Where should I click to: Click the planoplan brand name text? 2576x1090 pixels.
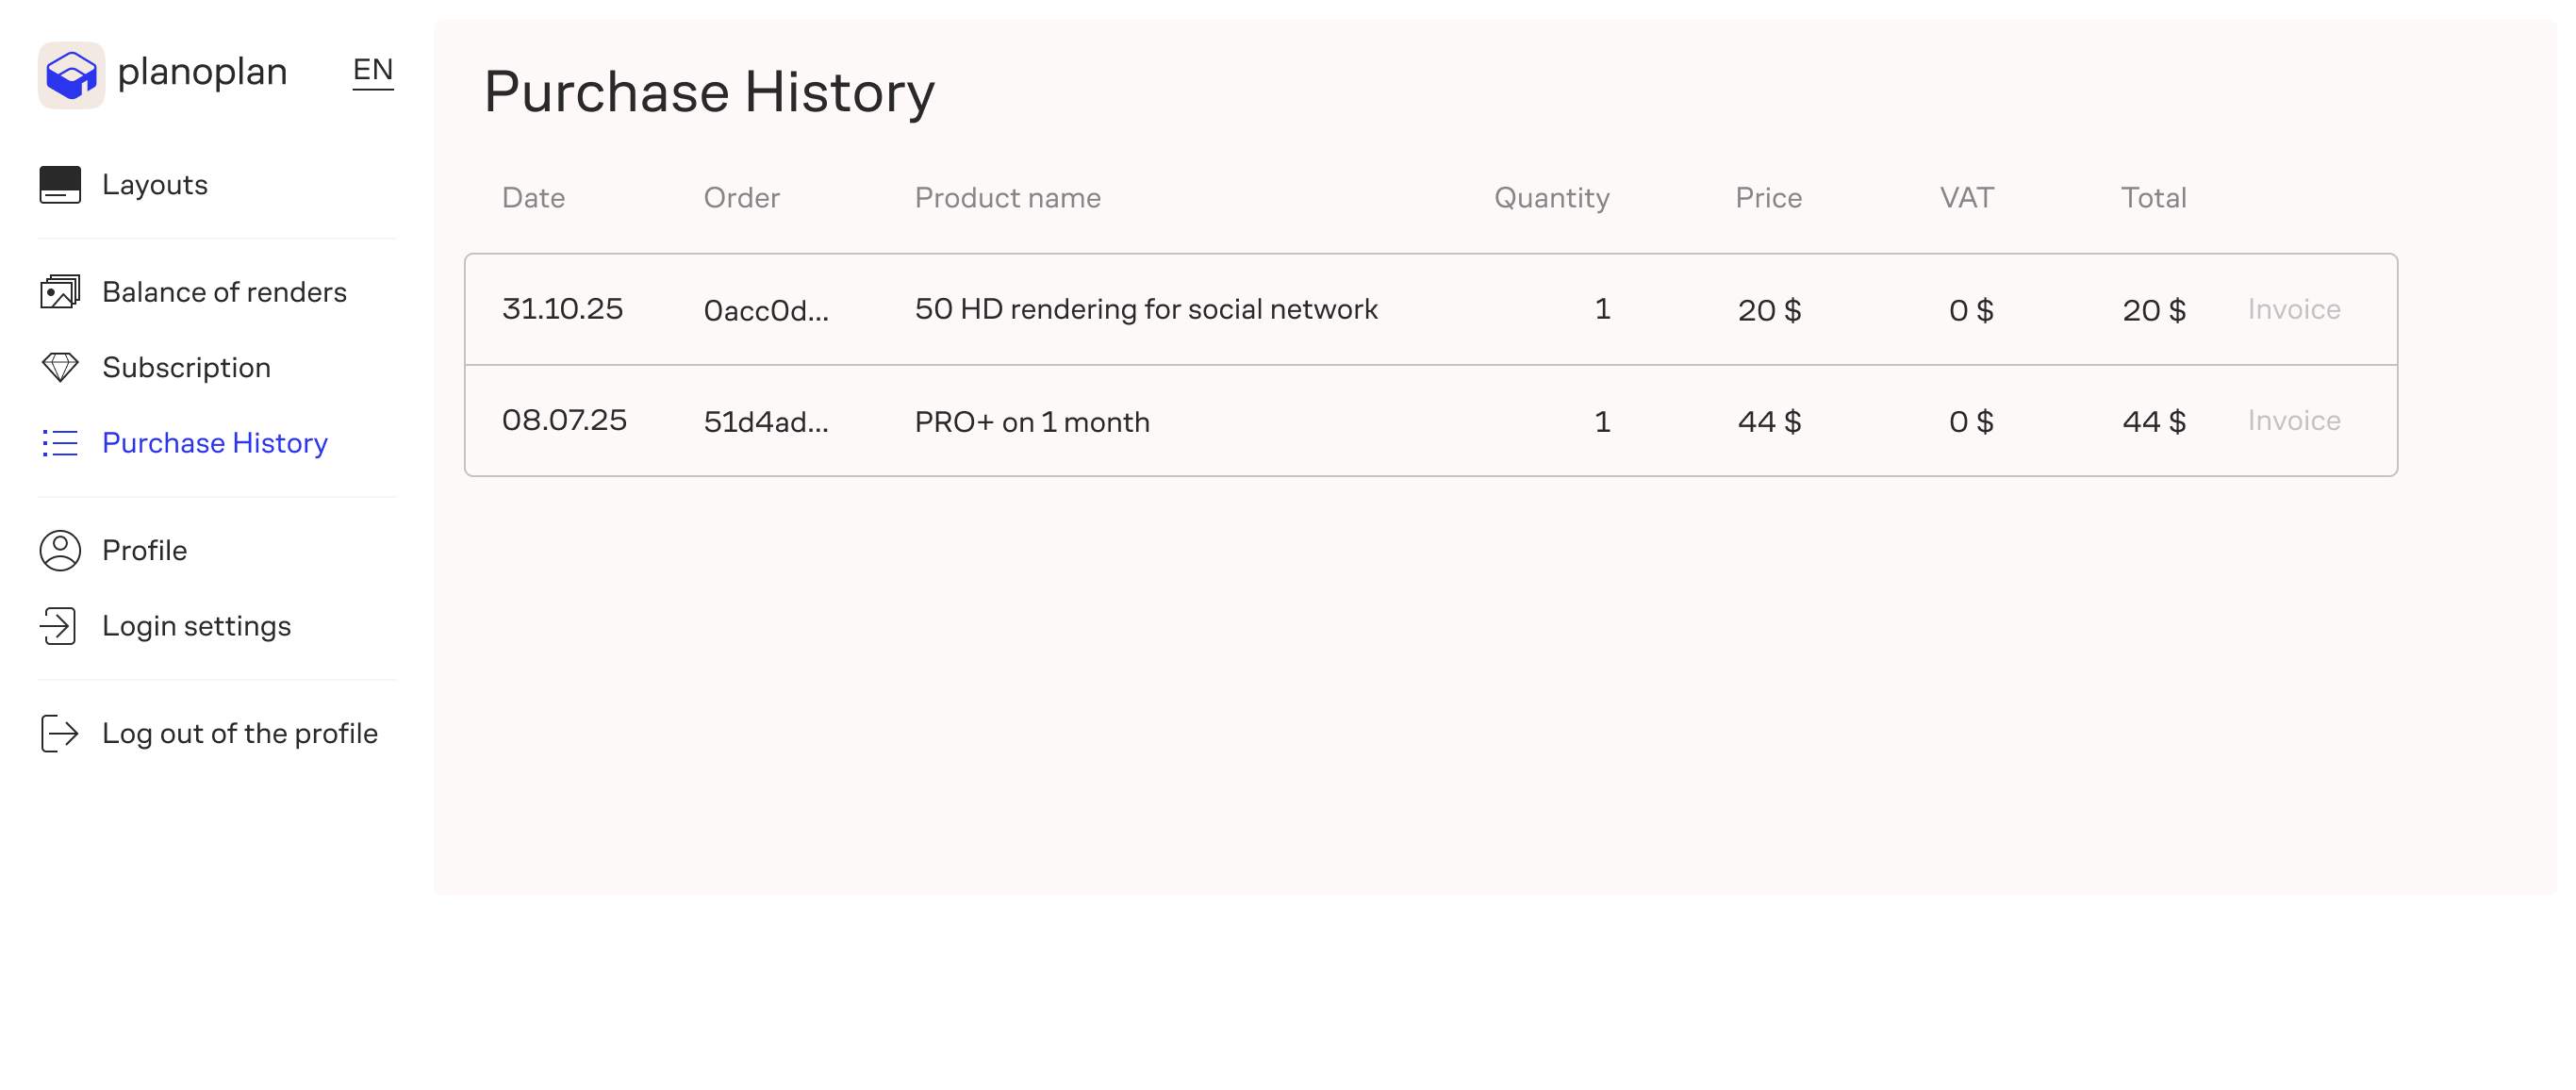202,72
